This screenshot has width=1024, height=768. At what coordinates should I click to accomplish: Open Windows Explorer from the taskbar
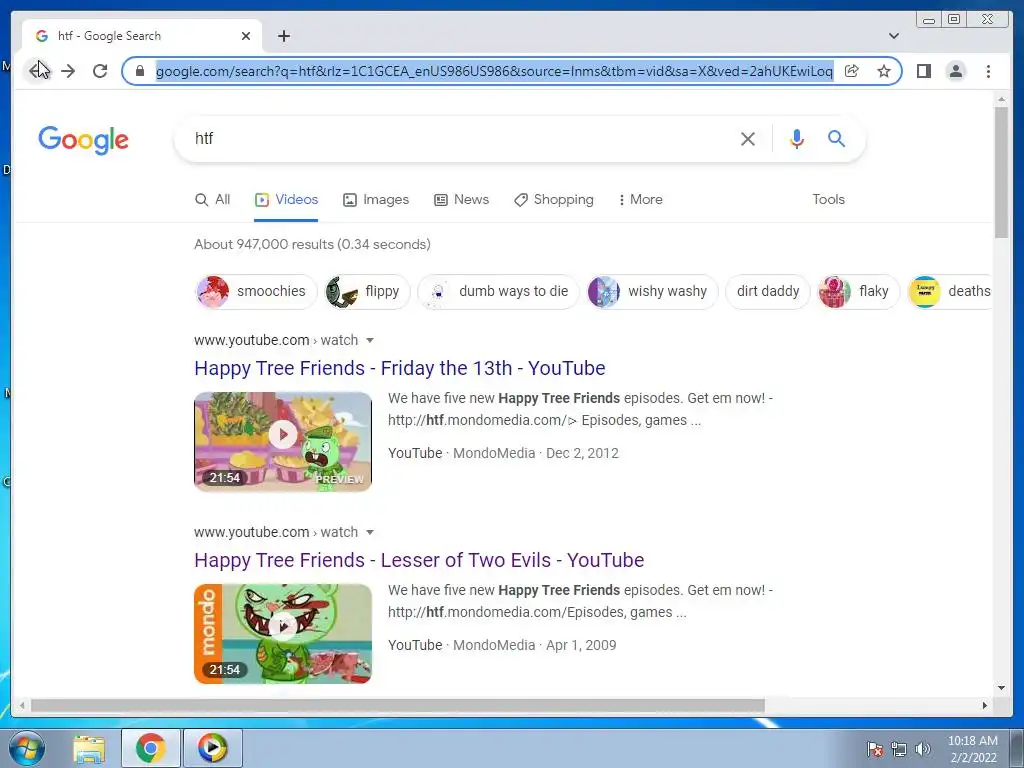tap(89, 748)
